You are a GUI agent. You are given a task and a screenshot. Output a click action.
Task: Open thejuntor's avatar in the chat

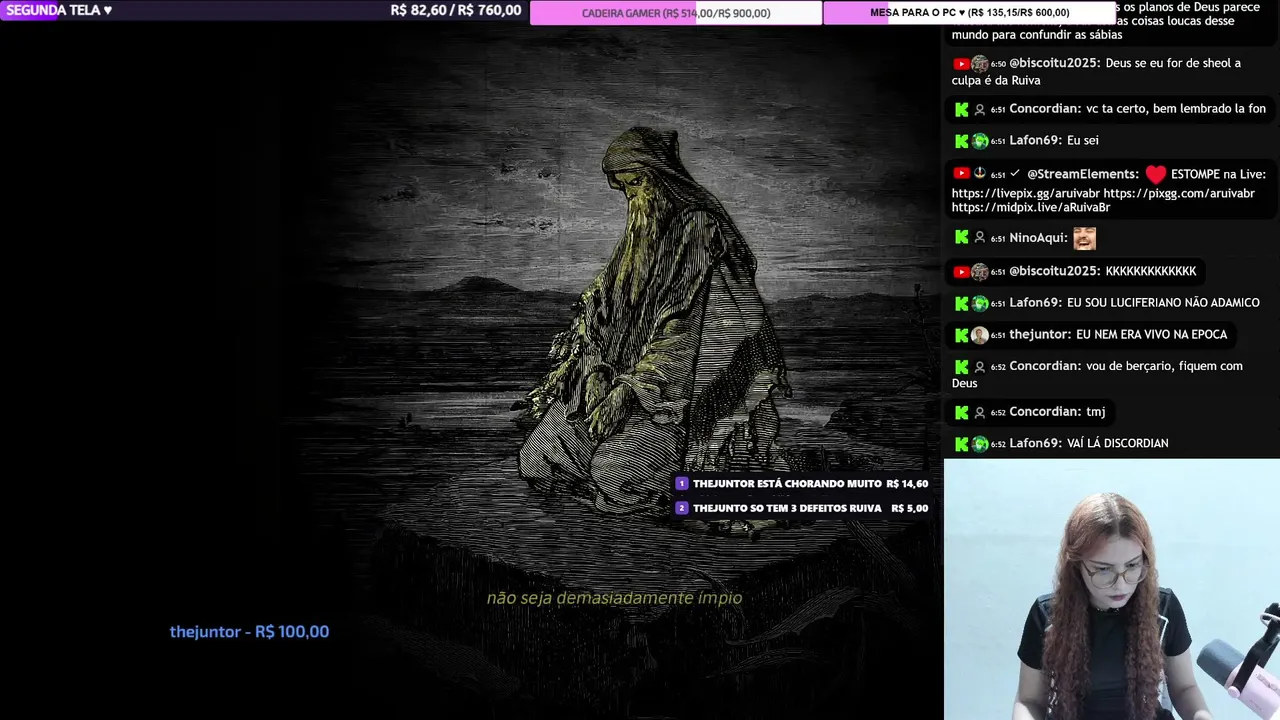pos(980,335)
